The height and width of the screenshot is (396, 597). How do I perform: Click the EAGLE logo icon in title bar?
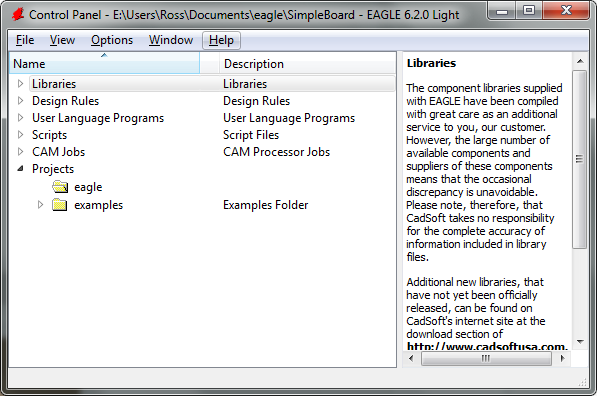pyautogui.click(x=18, y=14)
